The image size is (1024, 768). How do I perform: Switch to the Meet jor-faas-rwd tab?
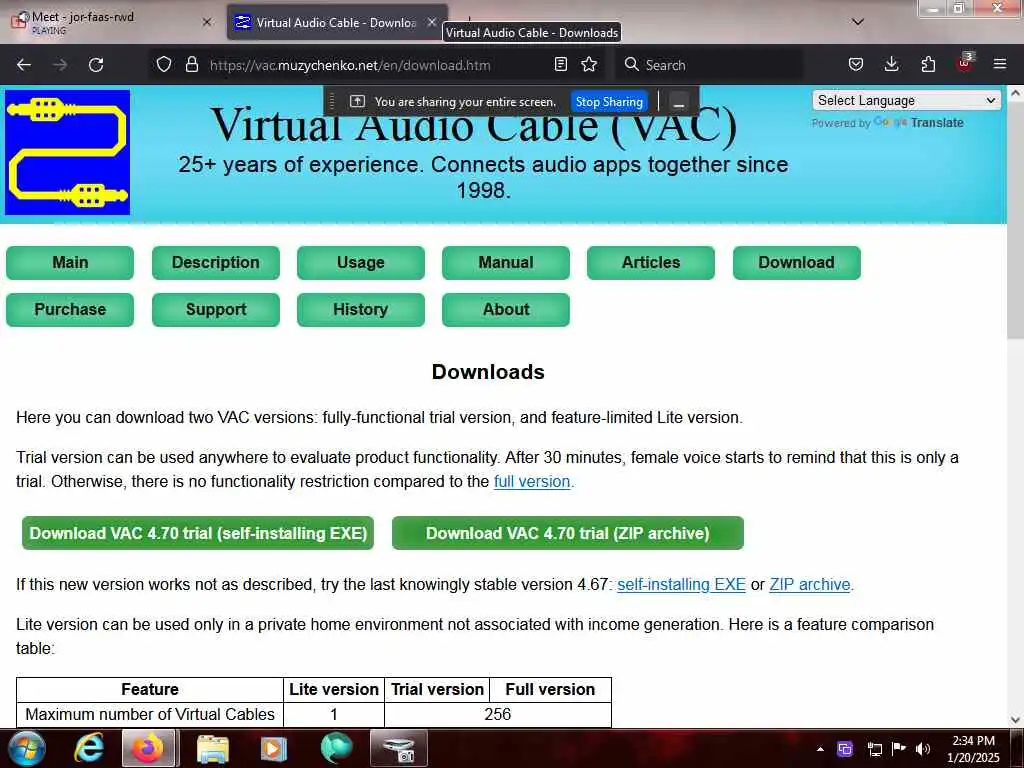(x=111, y=22)
